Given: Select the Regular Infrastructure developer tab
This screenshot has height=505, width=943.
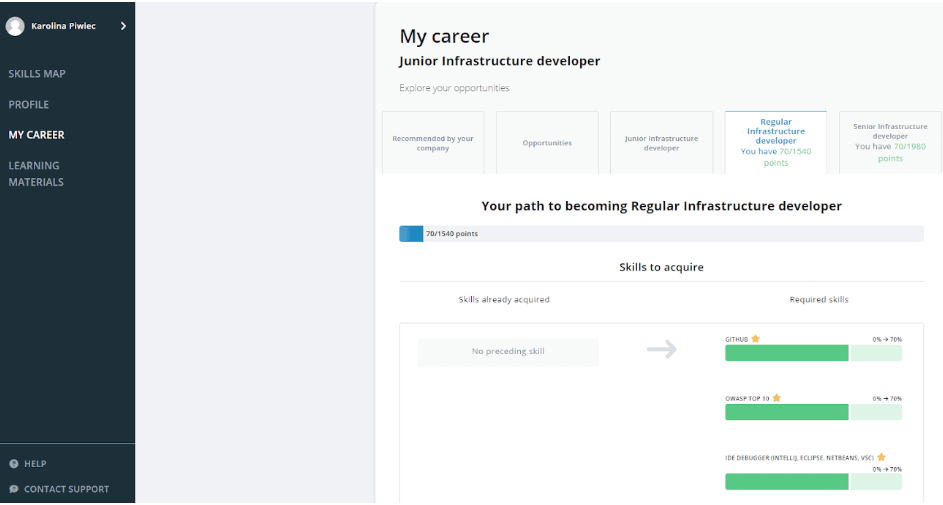Looking at the screenshot, I should tap(775, 142).
